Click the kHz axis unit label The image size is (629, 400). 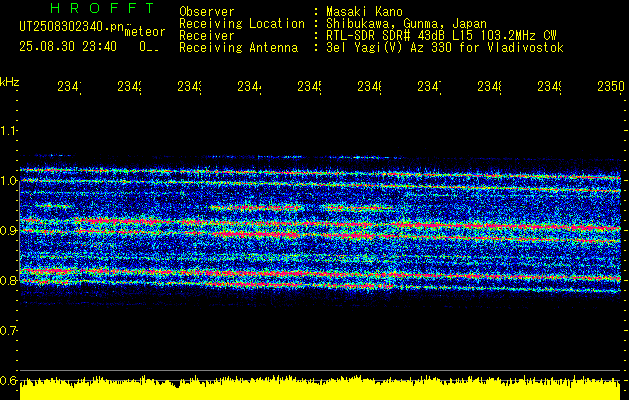[10, 82]
